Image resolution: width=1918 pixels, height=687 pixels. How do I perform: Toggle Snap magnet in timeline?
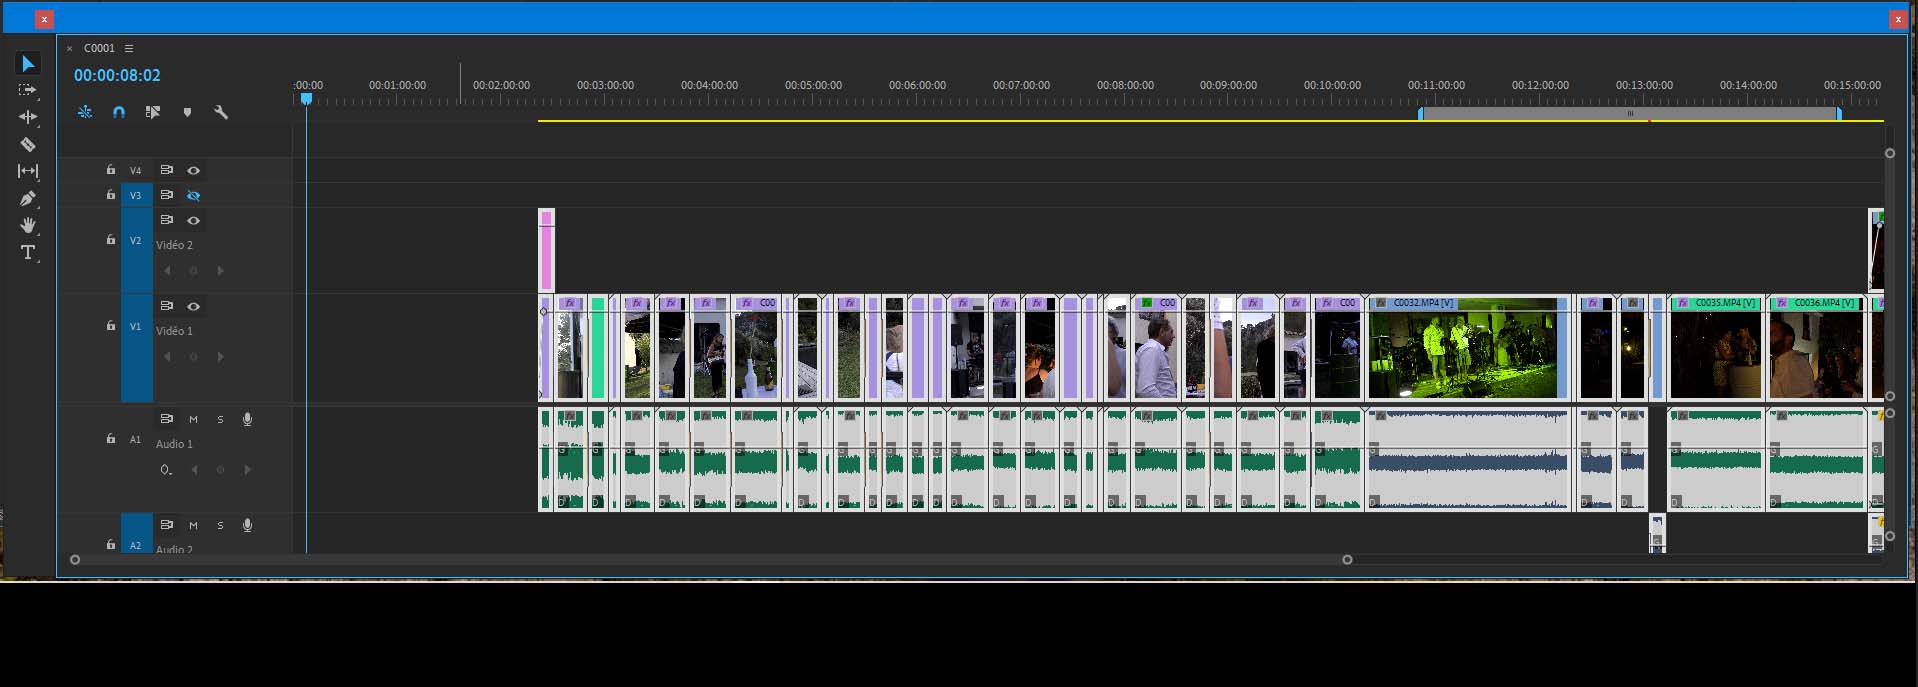click(x=119, y=113)
